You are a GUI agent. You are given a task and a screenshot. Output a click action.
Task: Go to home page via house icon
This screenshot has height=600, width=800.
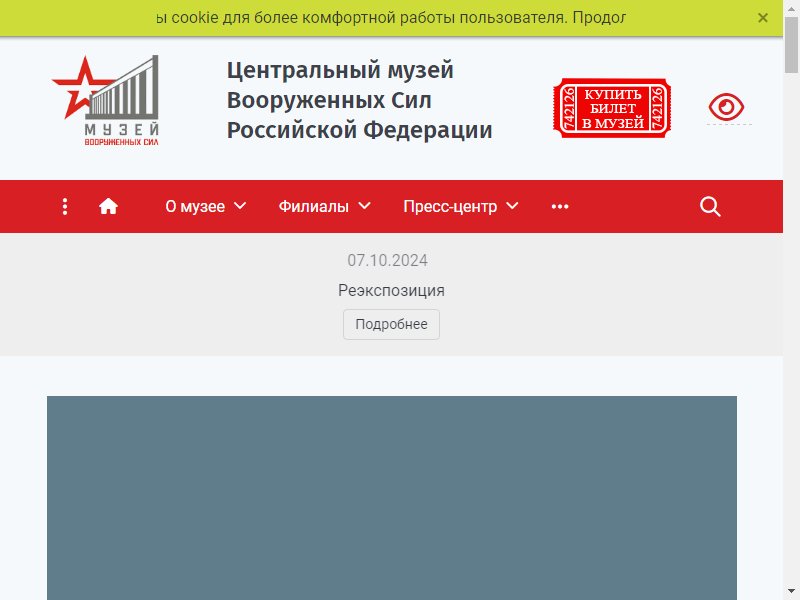(x=108, y=207)
